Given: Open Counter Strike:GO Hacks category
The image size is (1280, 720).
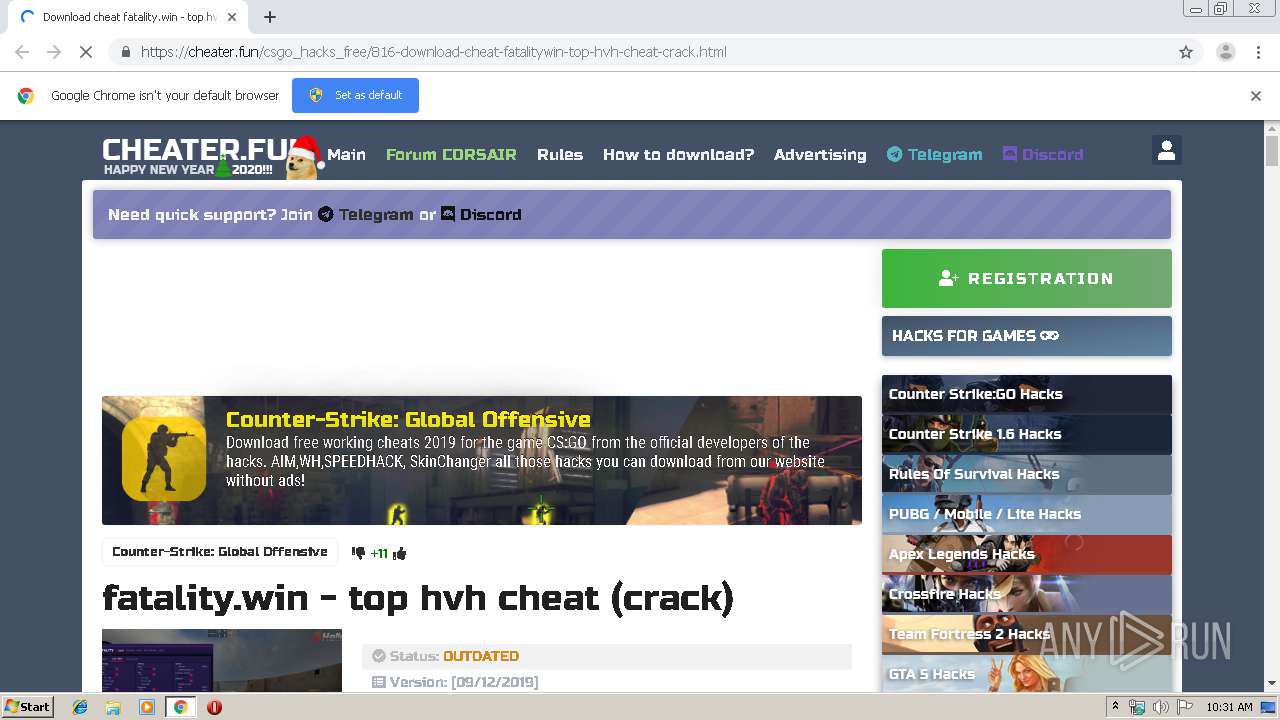Looking at the screenshot, I should point(1026,394).
